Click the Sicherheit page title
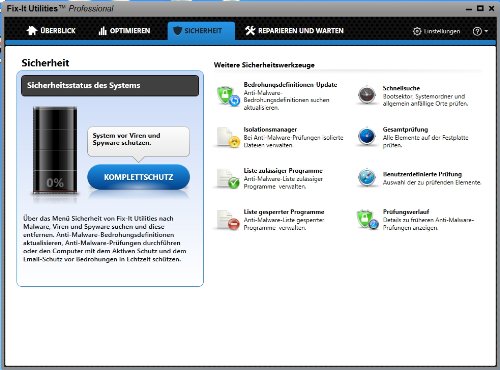The image size is (500, 370). click(45, 63)
